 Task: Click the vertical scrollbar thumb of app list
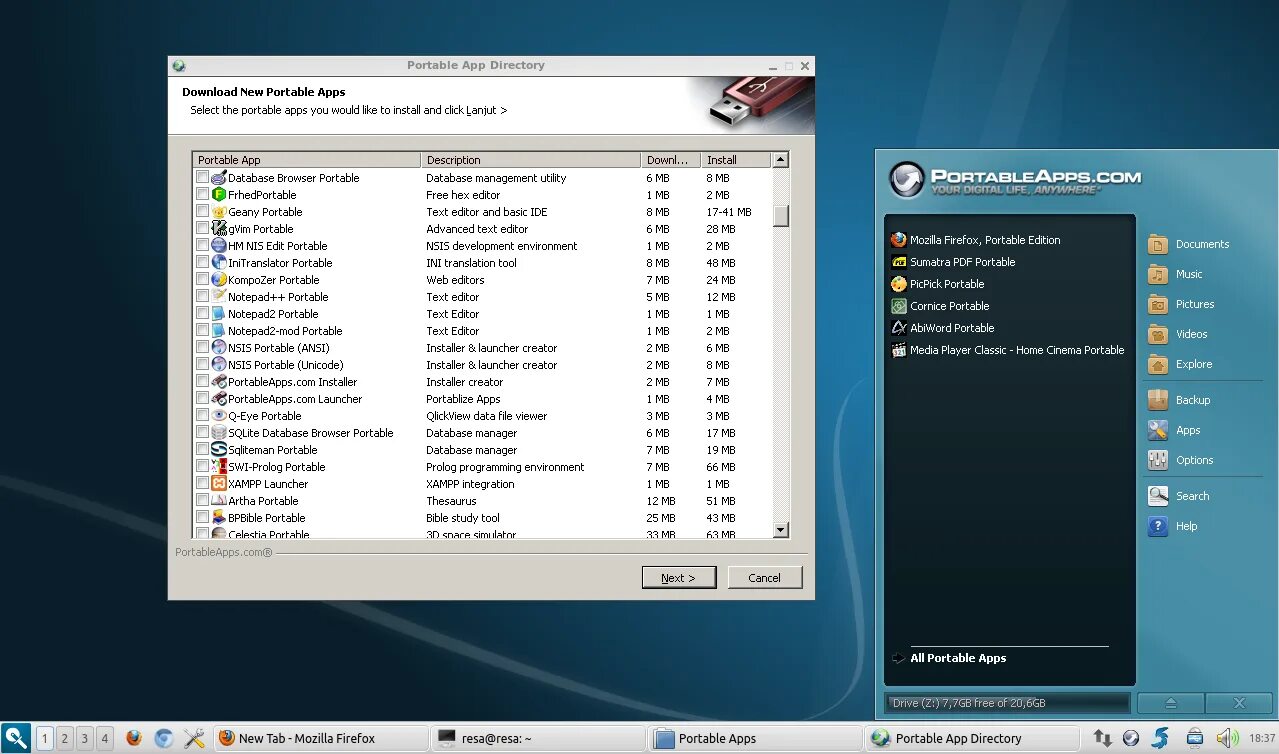click(781, 216)
